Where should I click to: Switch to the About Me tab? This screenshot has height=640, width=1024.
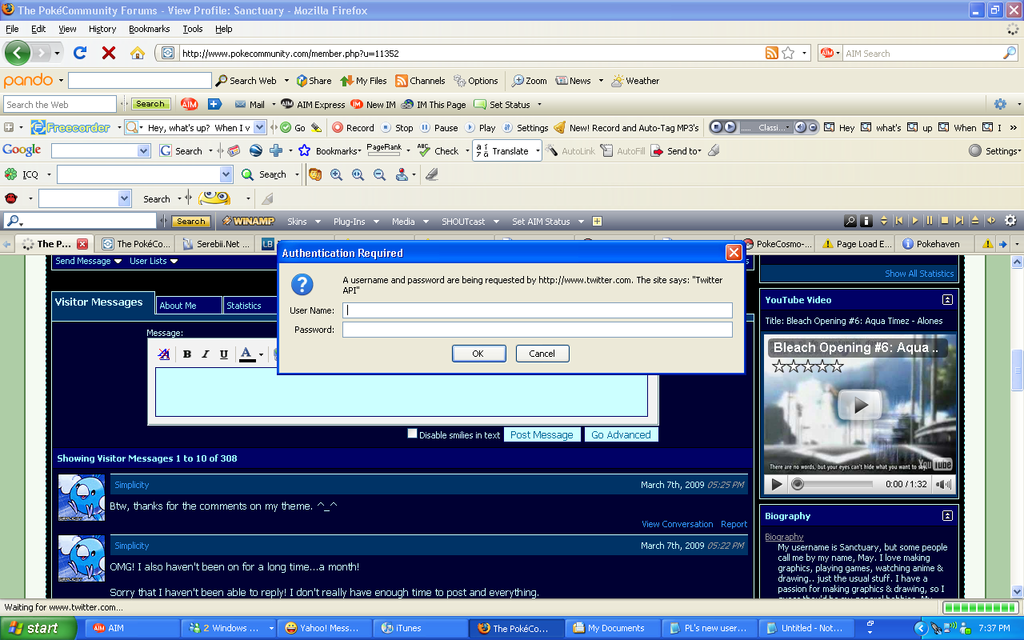point(178,306)
